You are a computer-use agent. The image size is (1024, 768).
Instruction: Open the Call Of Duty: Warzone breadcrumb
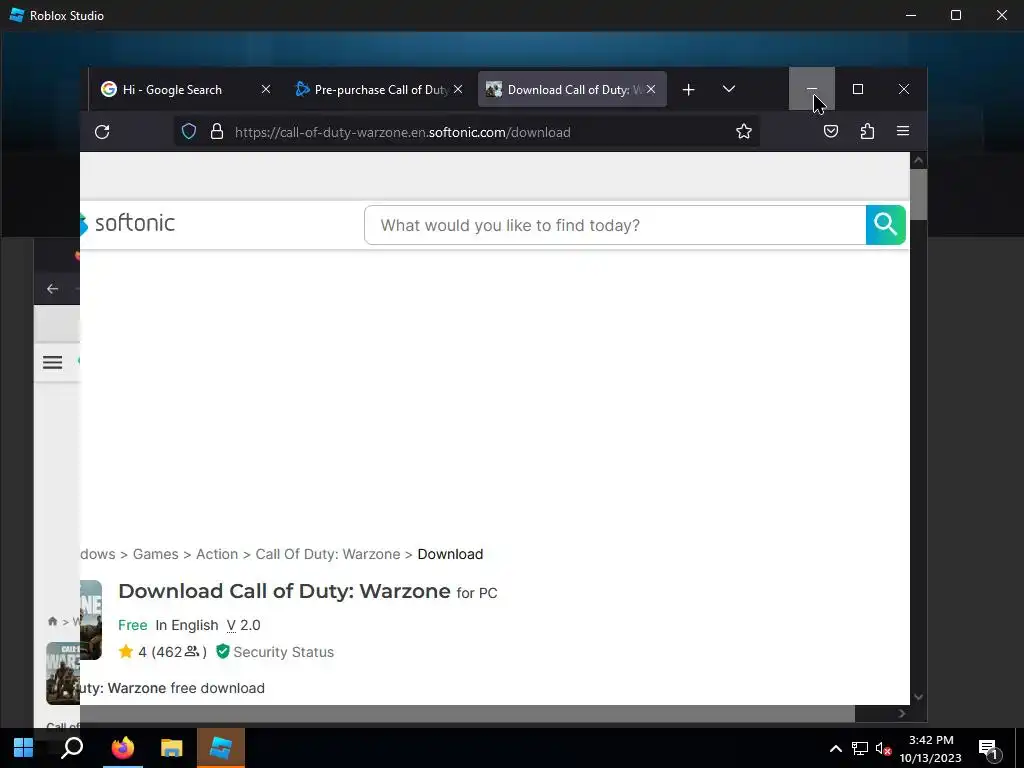click(328, 554)
